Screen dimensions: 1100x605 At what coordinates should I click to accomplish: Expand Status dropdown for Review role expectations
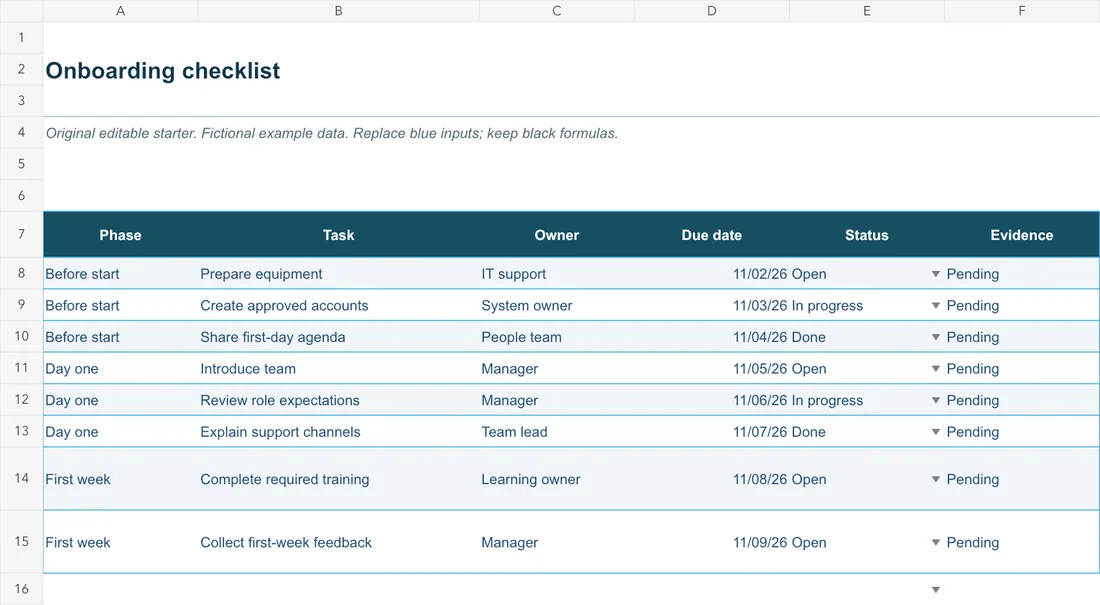pos(935,400)
